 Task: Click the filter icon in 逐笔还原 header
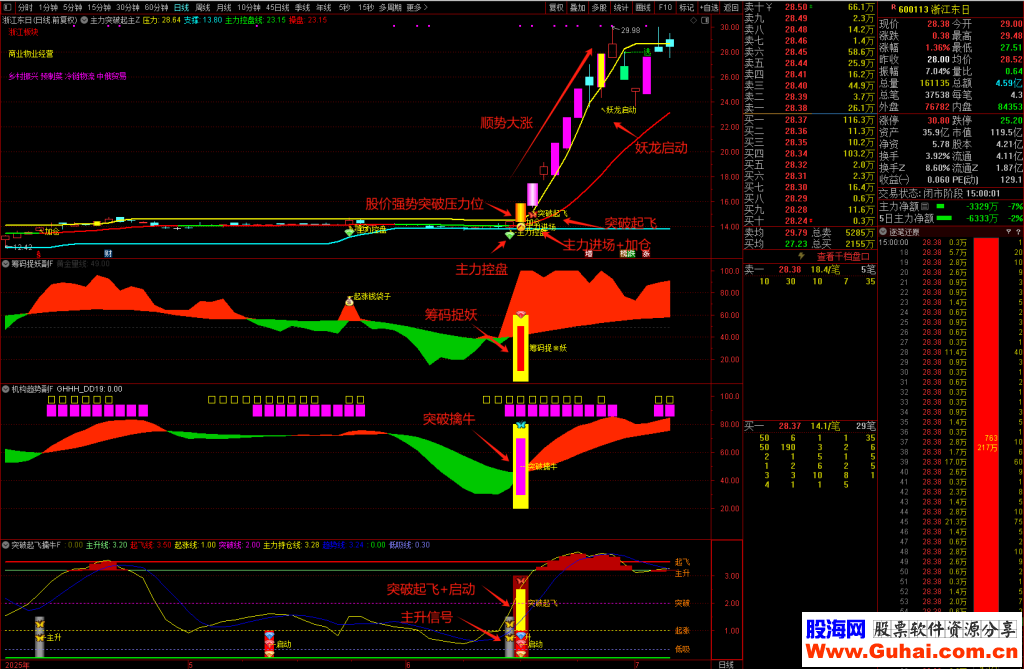point(1008,232)
